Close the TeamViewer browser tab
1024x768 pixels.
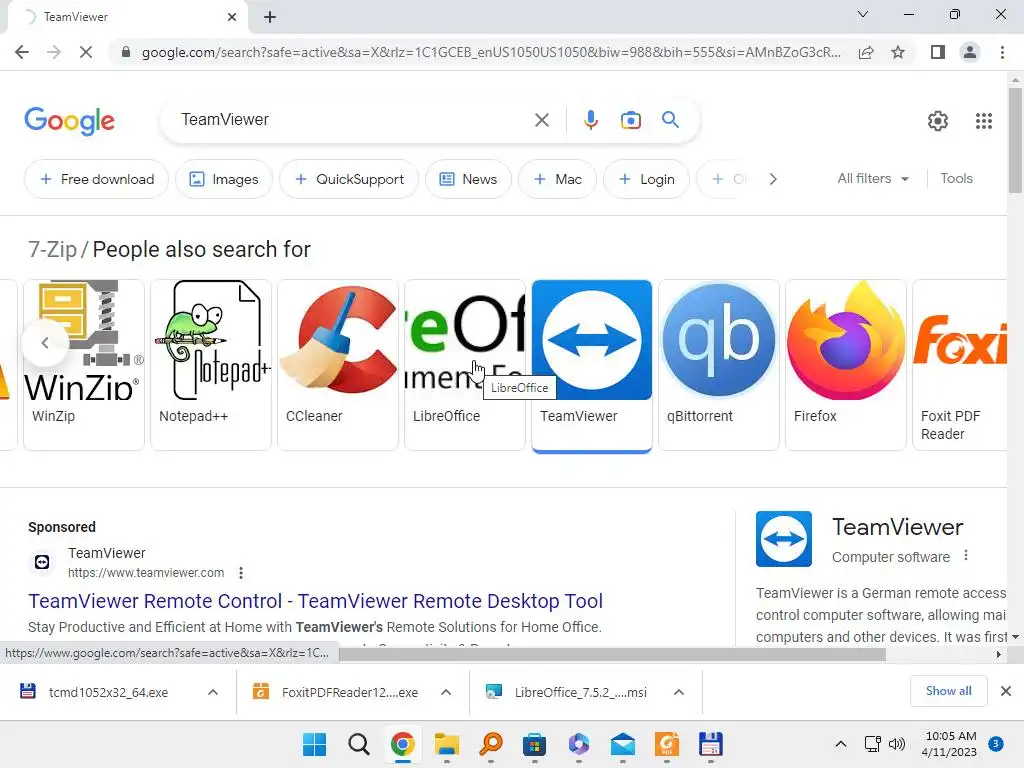pos(232,17)
